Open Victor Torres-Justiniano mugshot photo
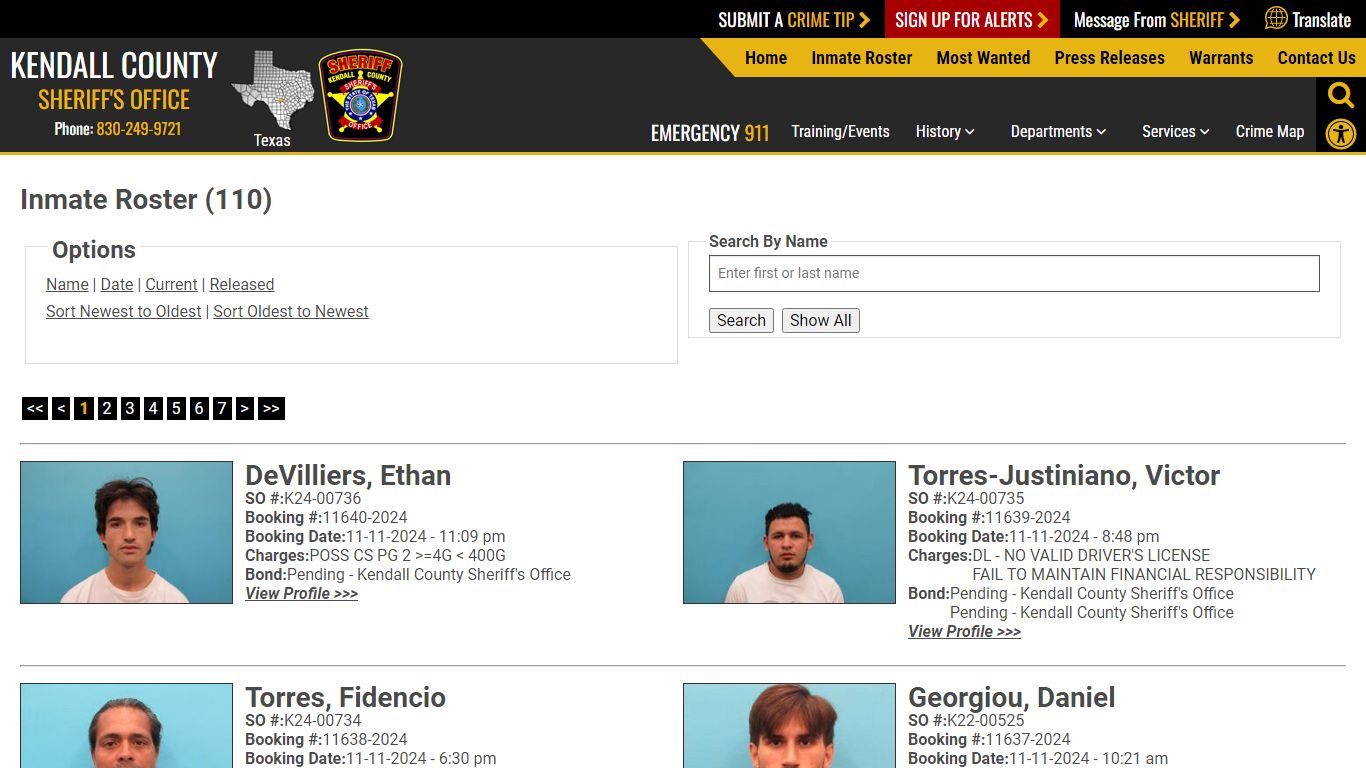This screenshot has width=1366, height=768. click(x=789, y=532)
